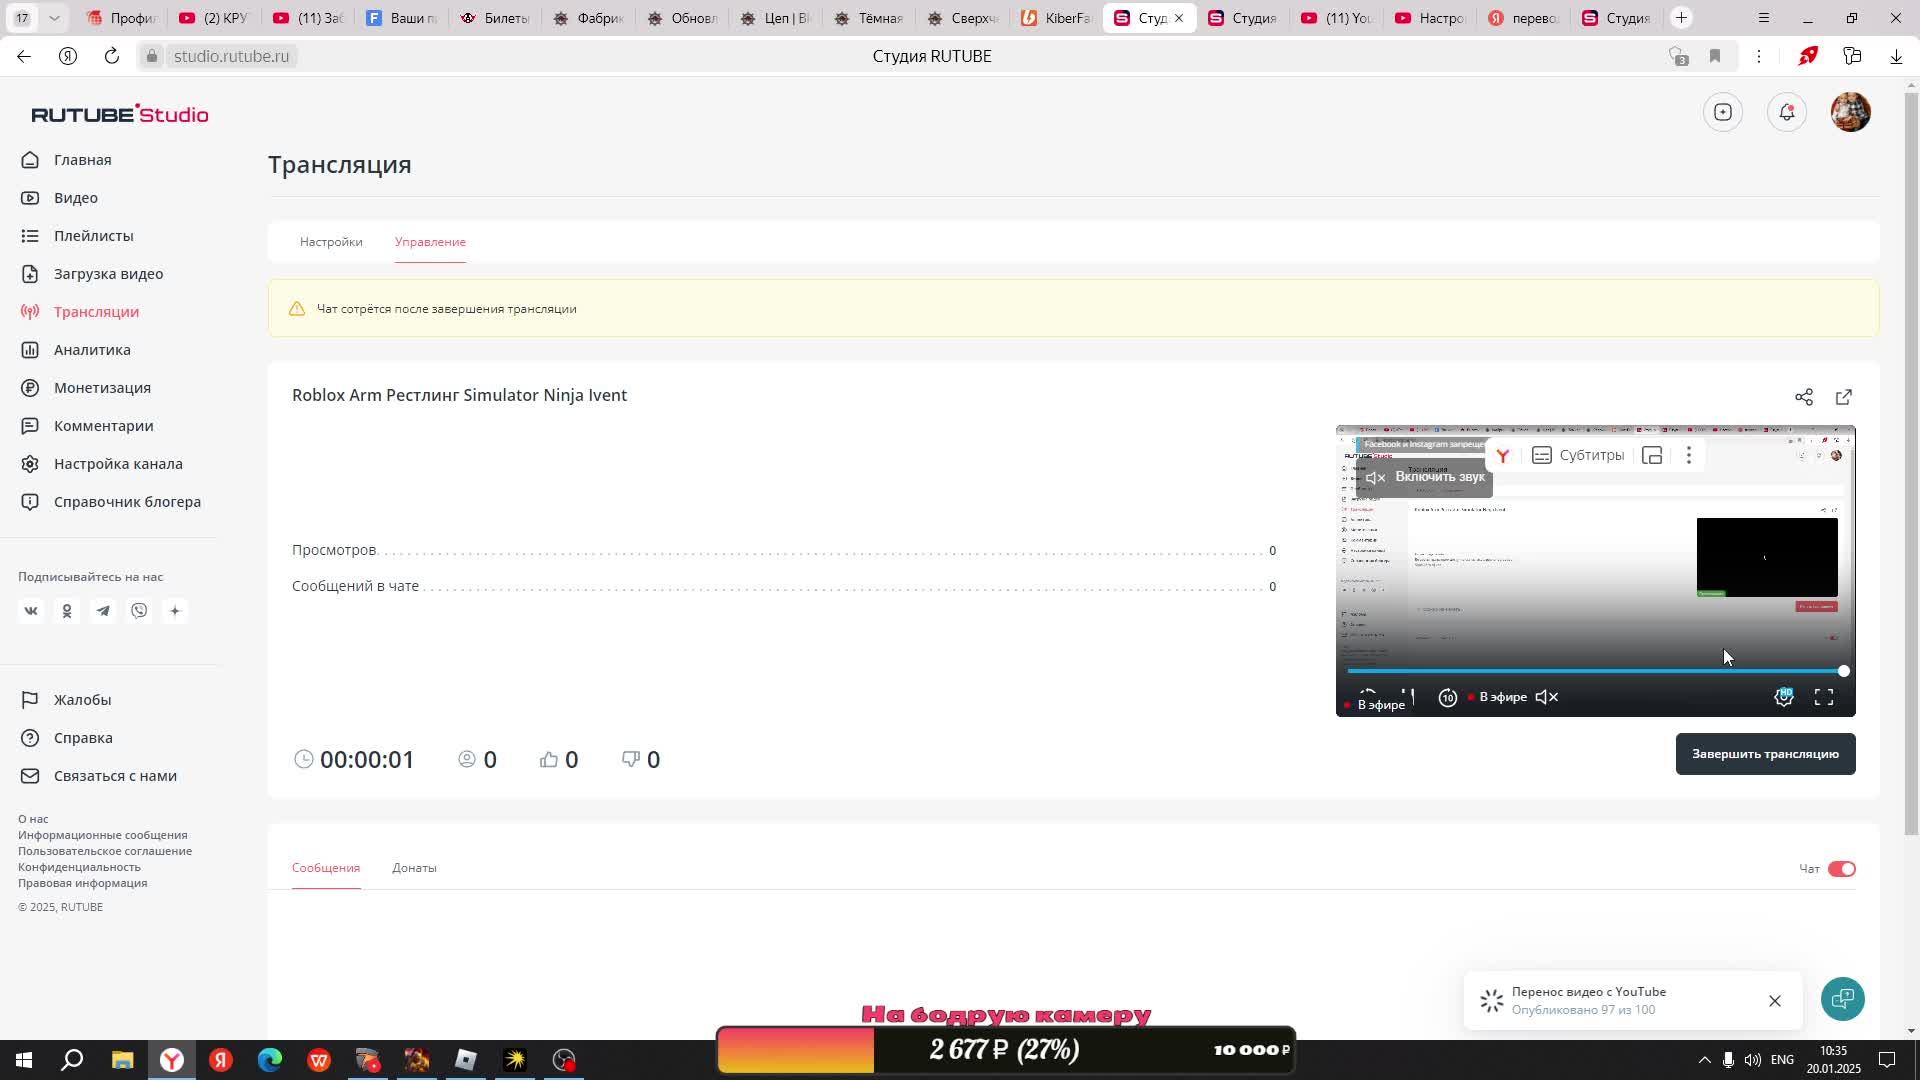Select the Управление tab
Screen dimensions: 1920x1080
pyautogui.click(x=430, y=242)
